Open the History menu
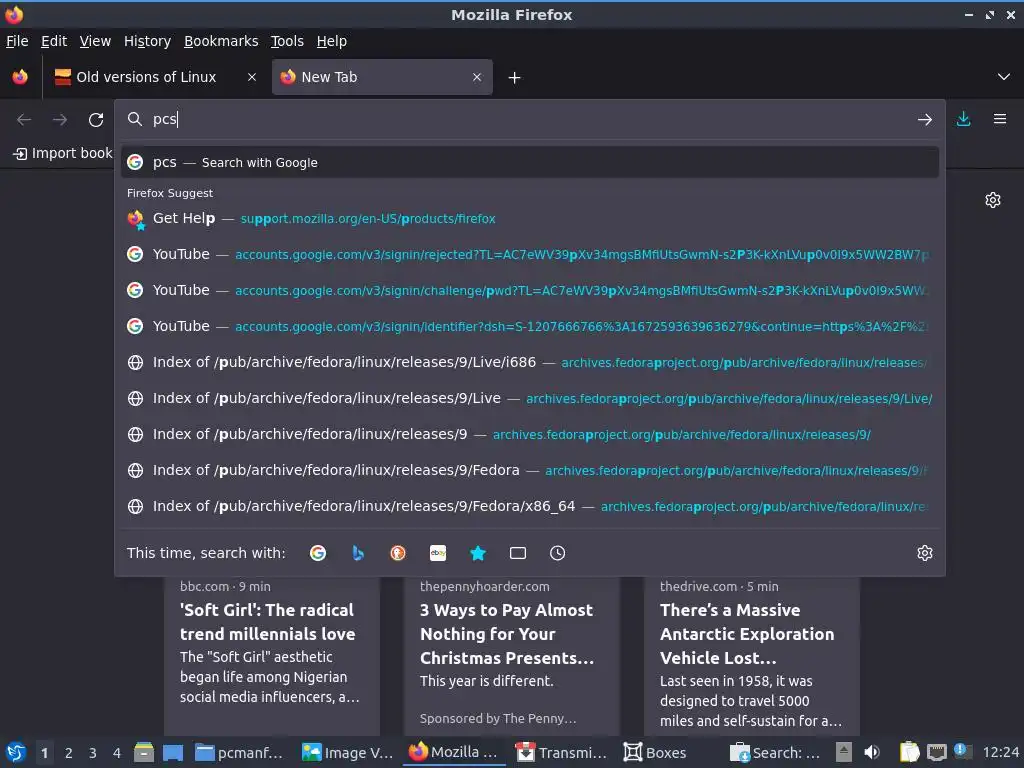This screenshot has height=768, width=1024. (148, 41)
